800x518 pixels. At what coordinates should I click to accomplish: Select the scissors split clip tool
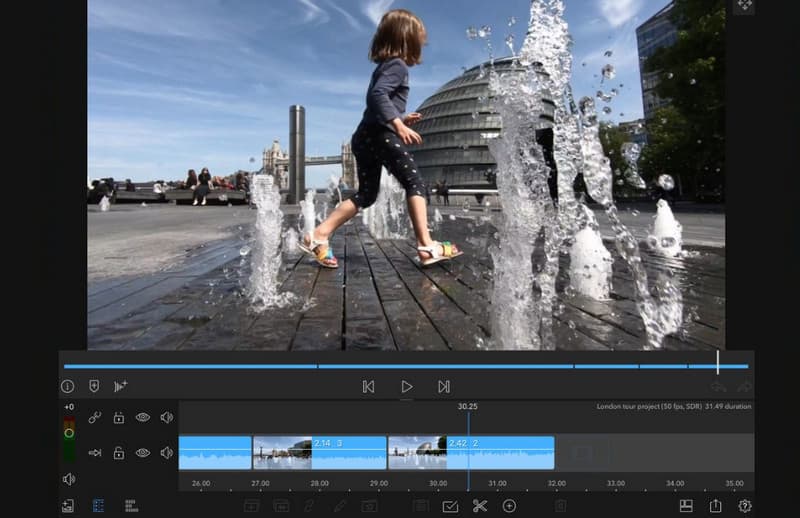point(480,506)
